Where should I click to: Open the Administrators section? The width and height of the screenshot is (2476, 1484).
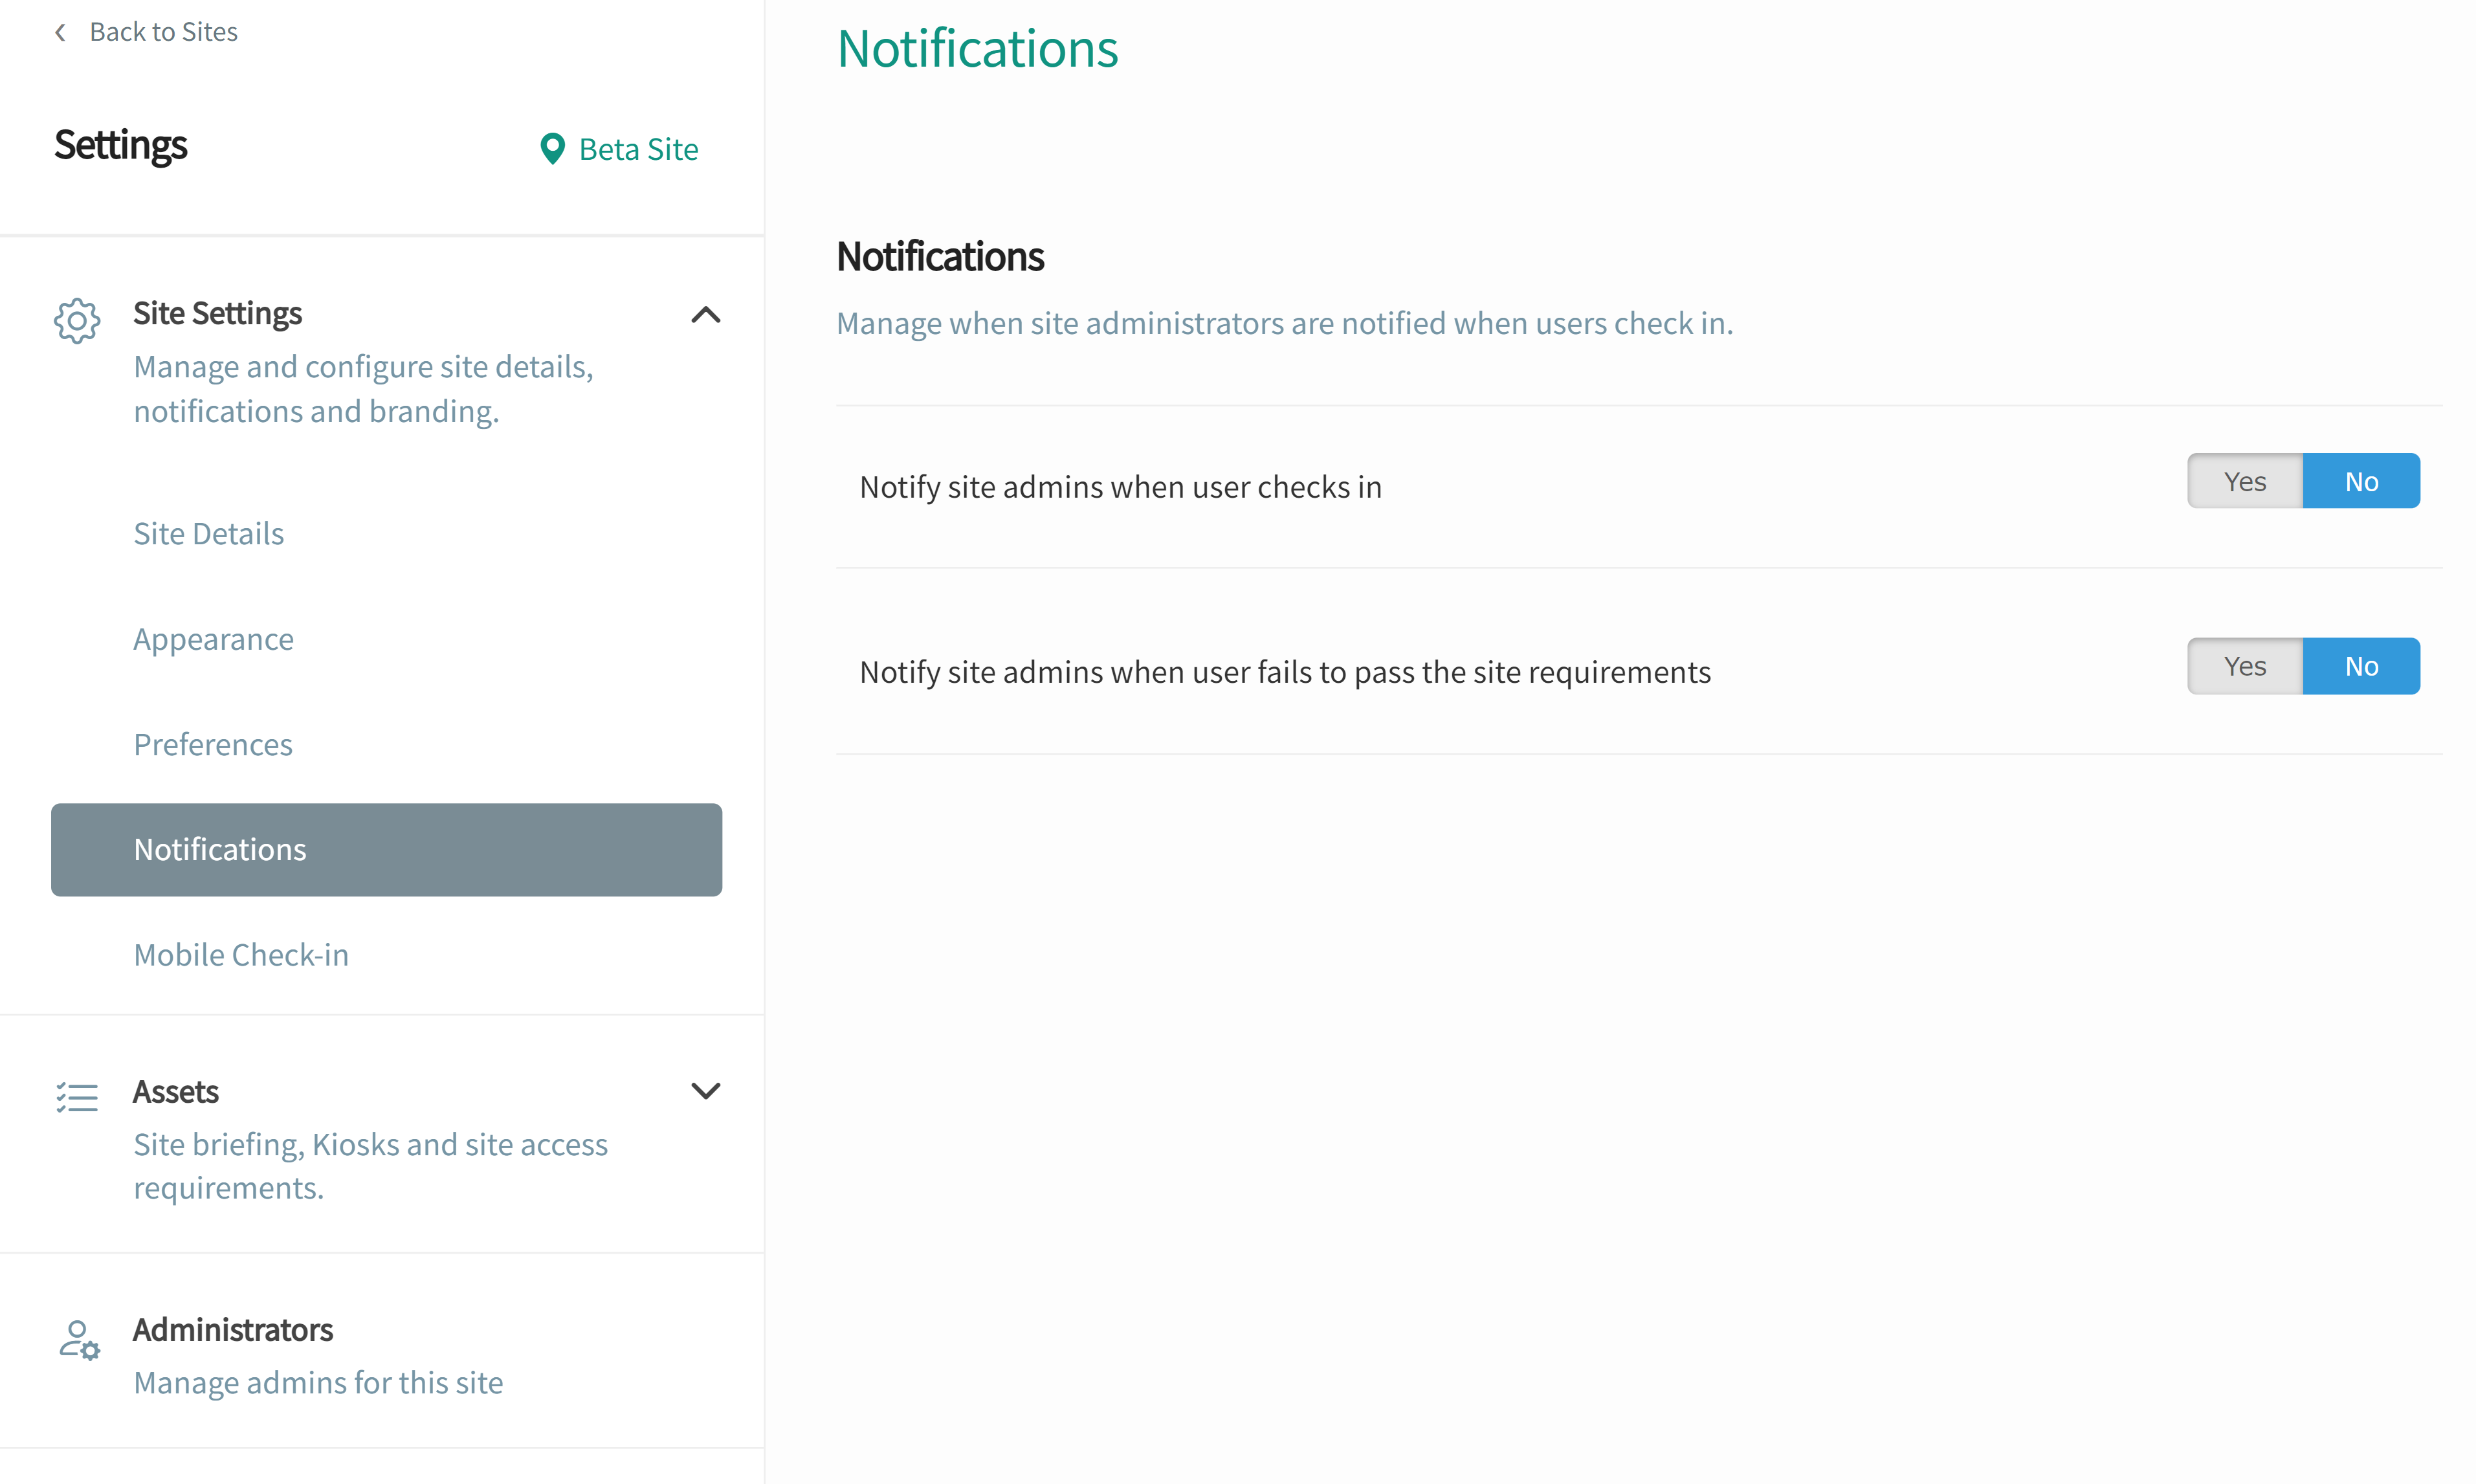(x=232, y=1330)
